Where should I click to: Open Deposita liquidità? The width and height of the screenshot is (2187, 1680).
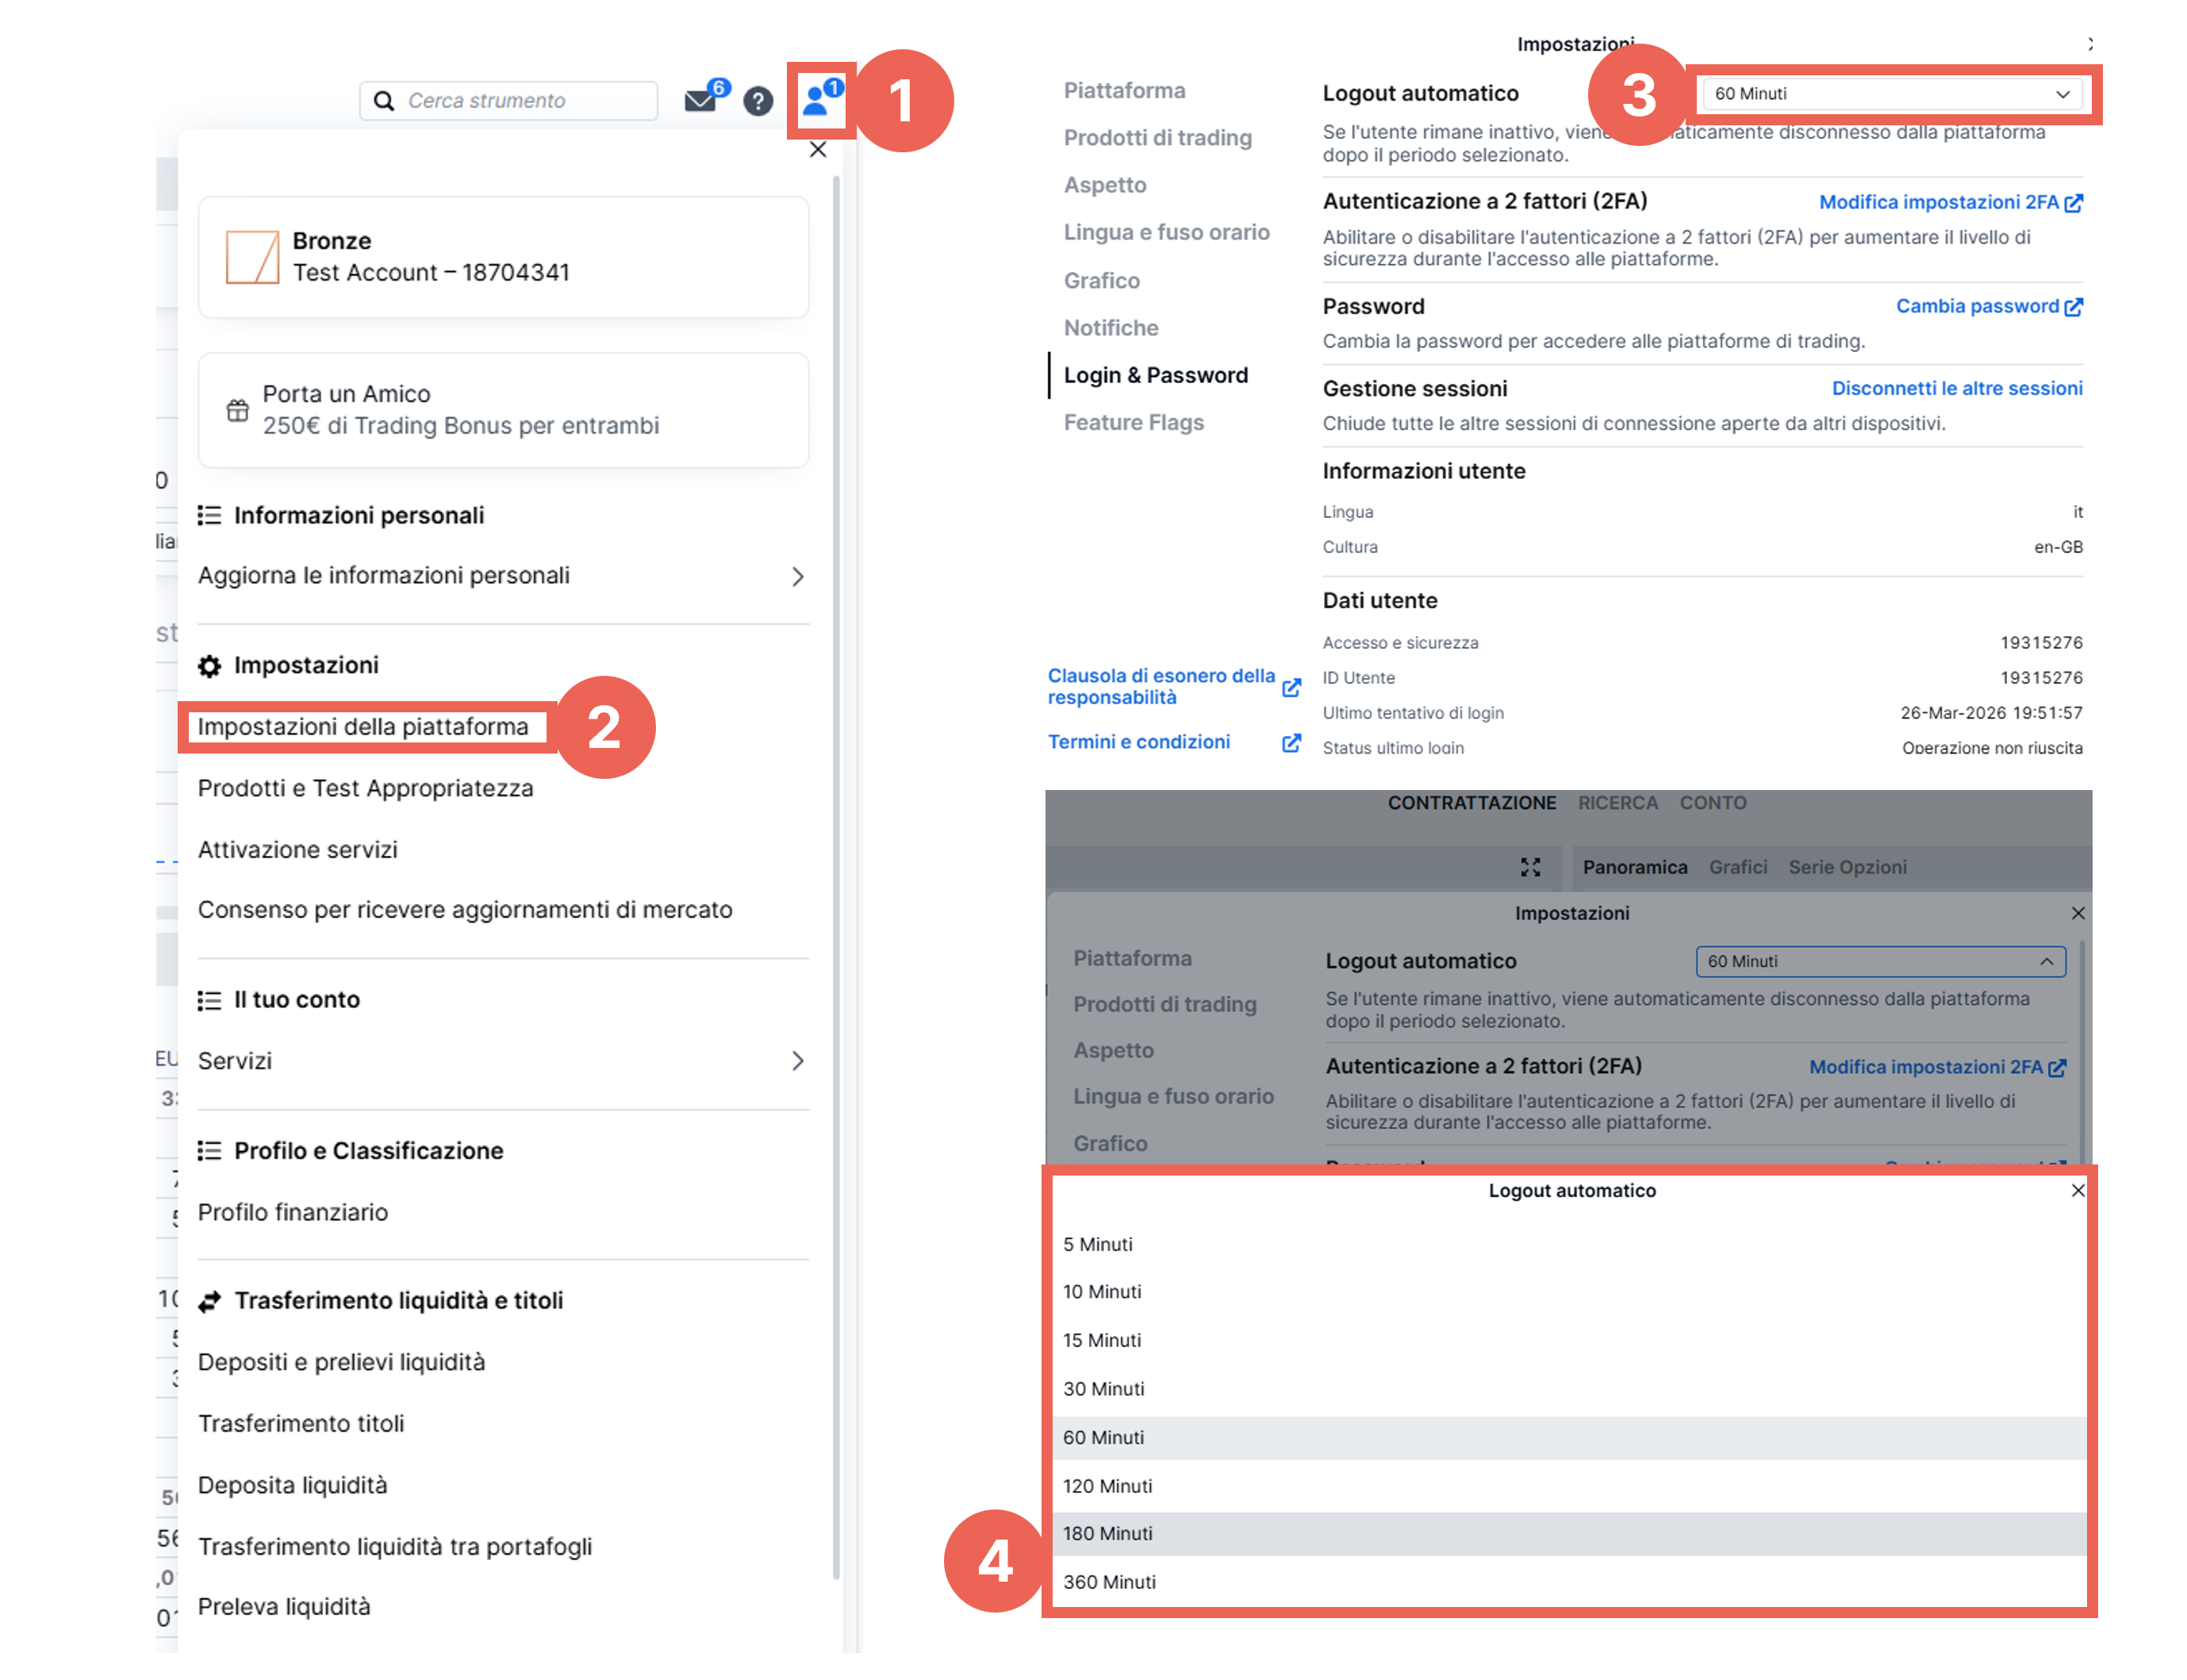click(x=292, y=1485)
